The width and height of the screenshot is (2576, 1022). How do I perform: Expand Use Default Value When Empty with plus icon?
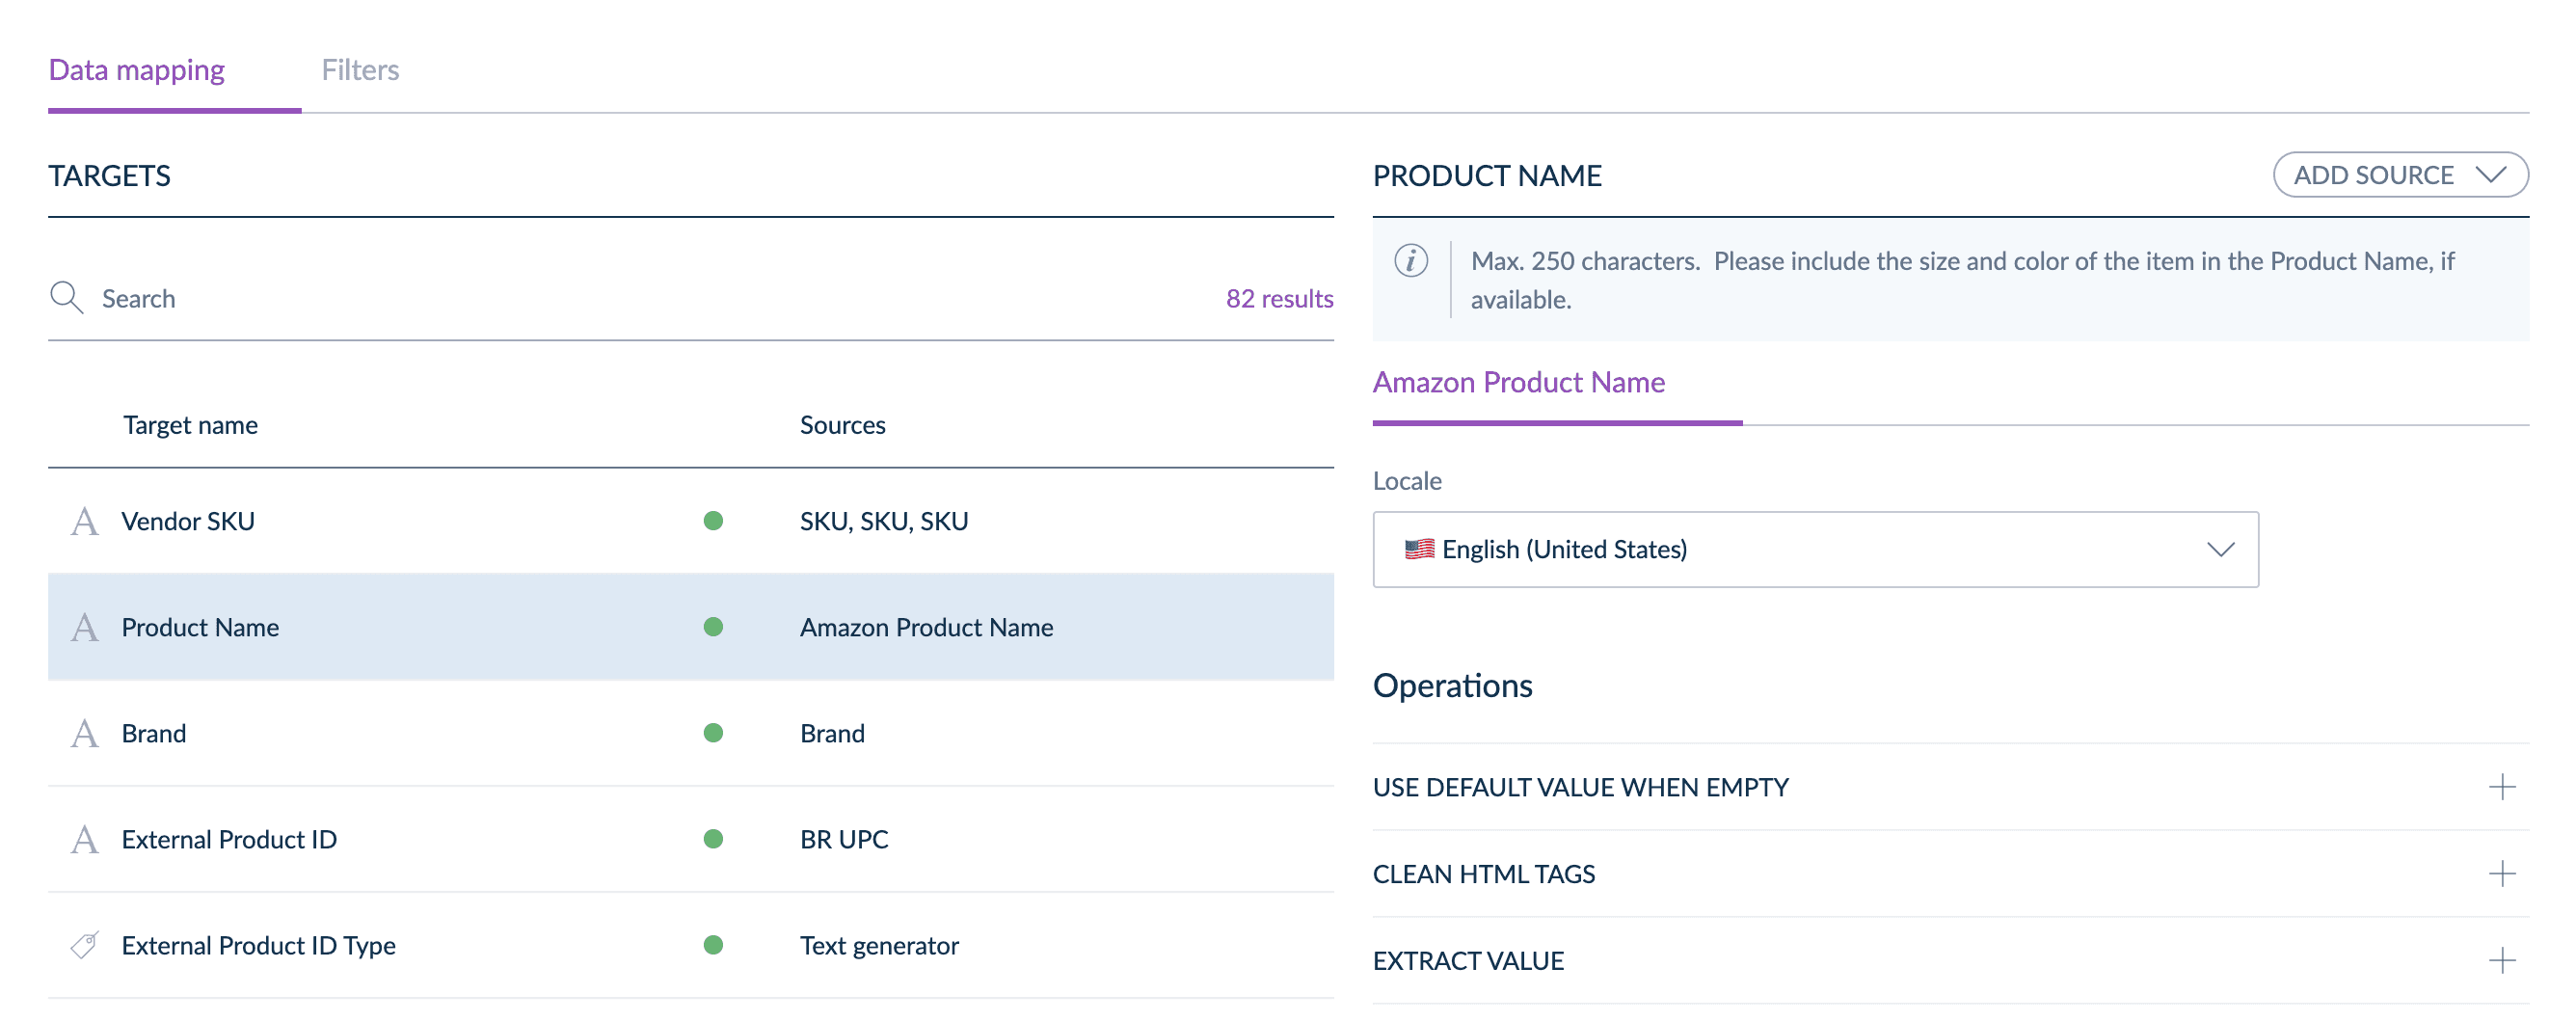[x=2502, y=787]
